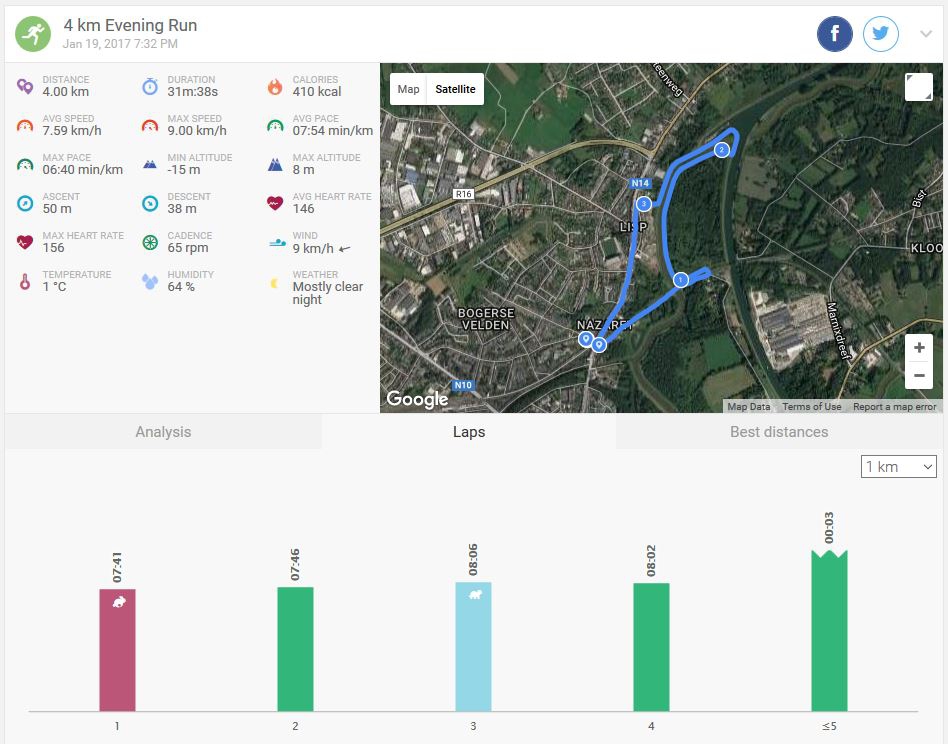
Task: Expand the workout header chevron menu
Action: pos(926,35)
